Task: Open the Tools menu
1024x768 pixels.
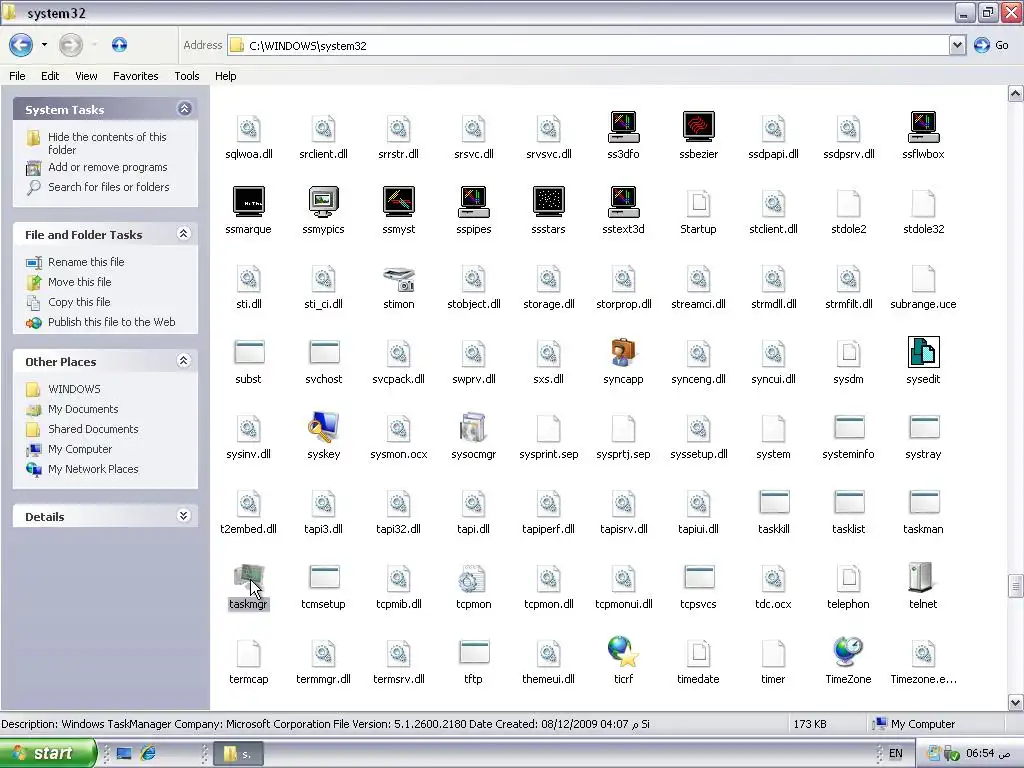Action: [187, 76]
